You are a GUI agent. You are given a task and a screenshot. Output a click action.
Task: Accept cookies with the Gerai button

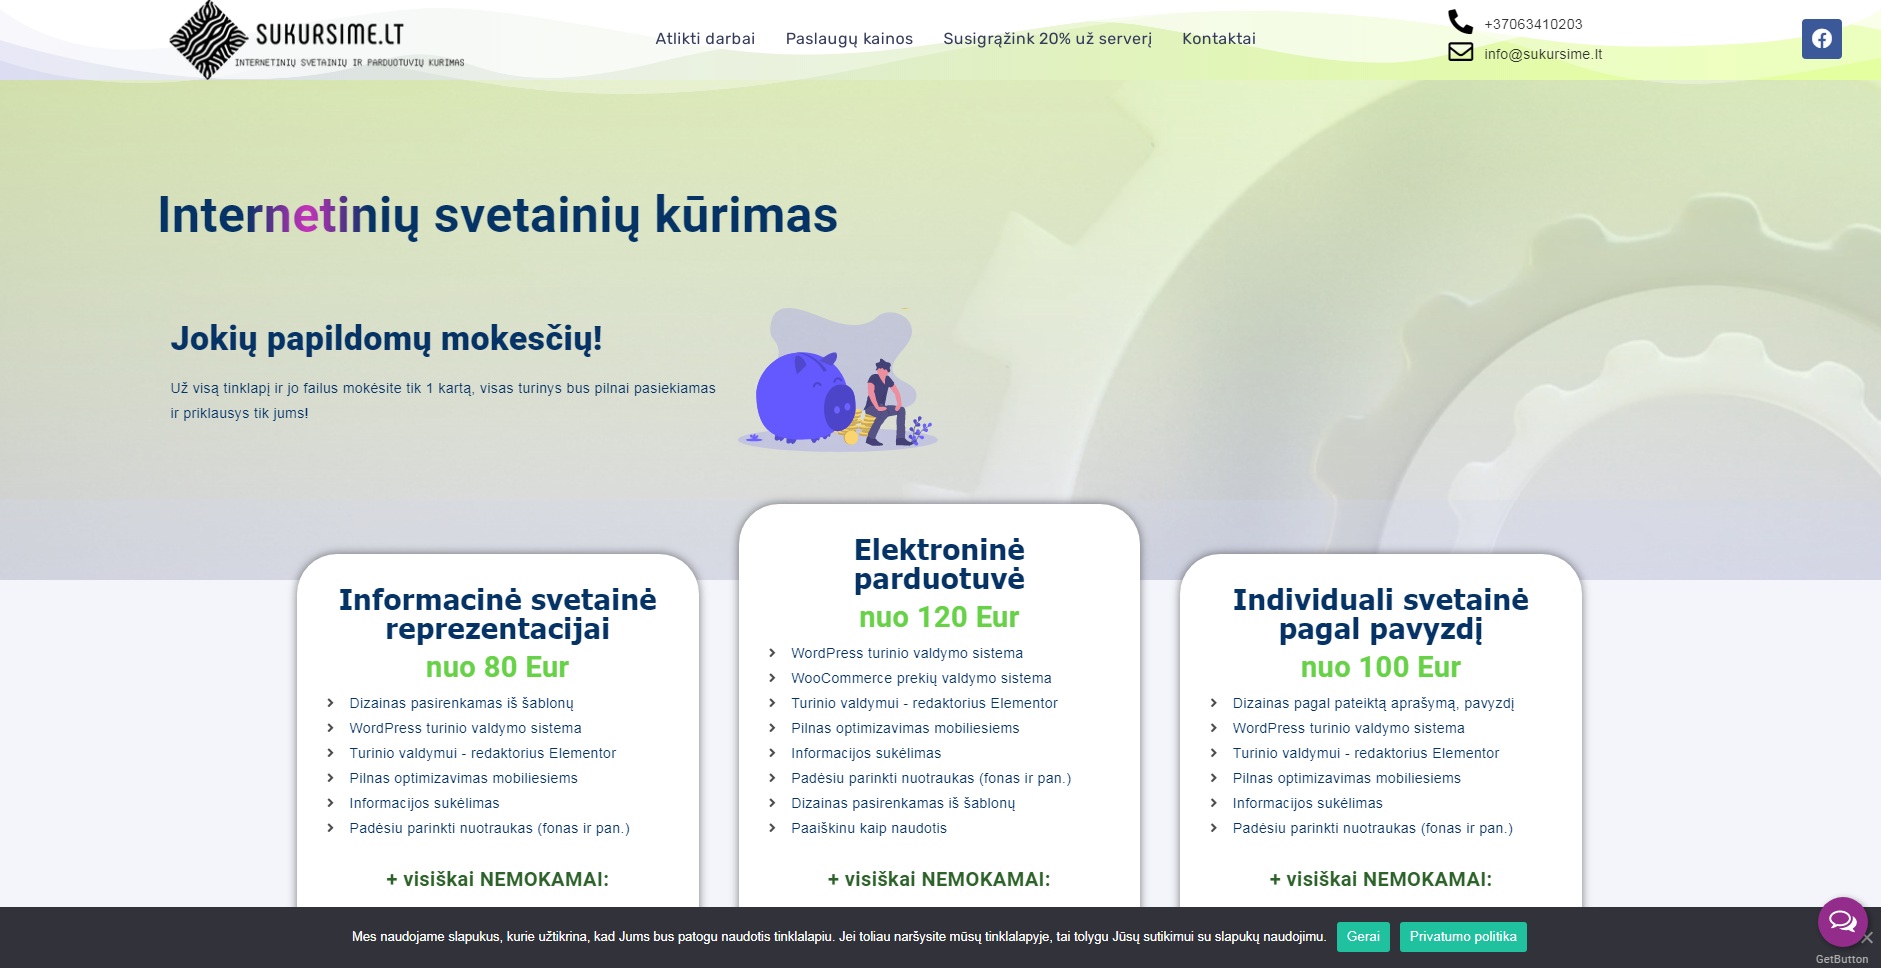coord(1362,937)
